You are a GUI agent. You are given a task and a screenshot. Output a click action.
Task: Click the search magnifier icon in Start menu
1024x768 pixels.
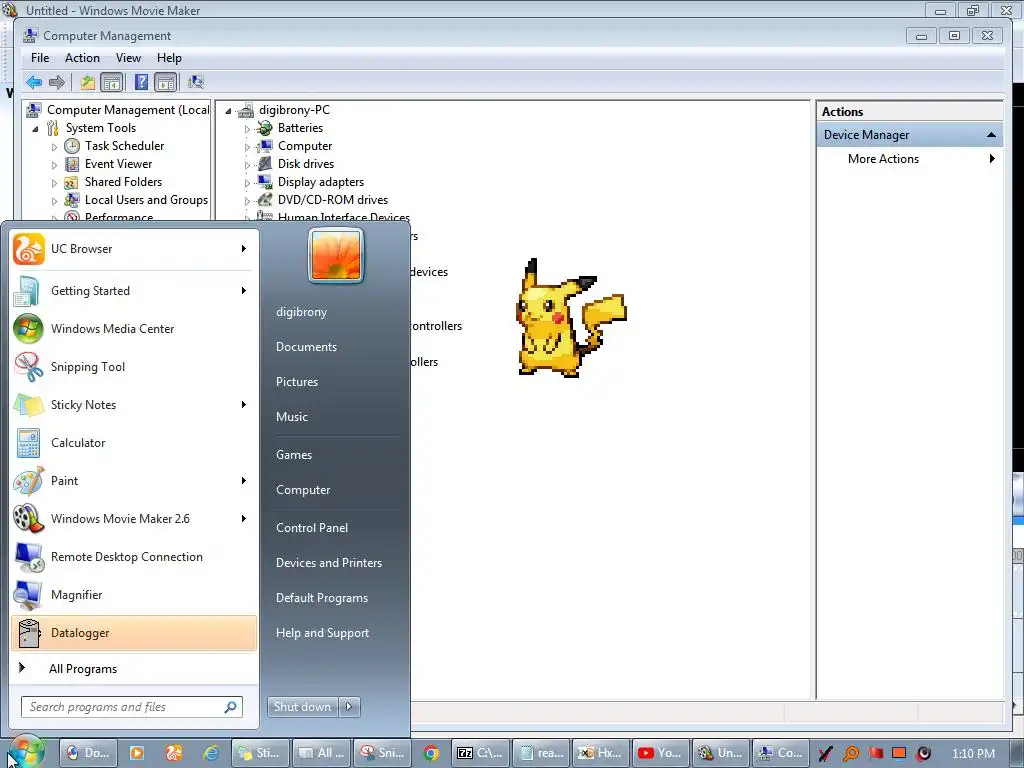(231, 707)
